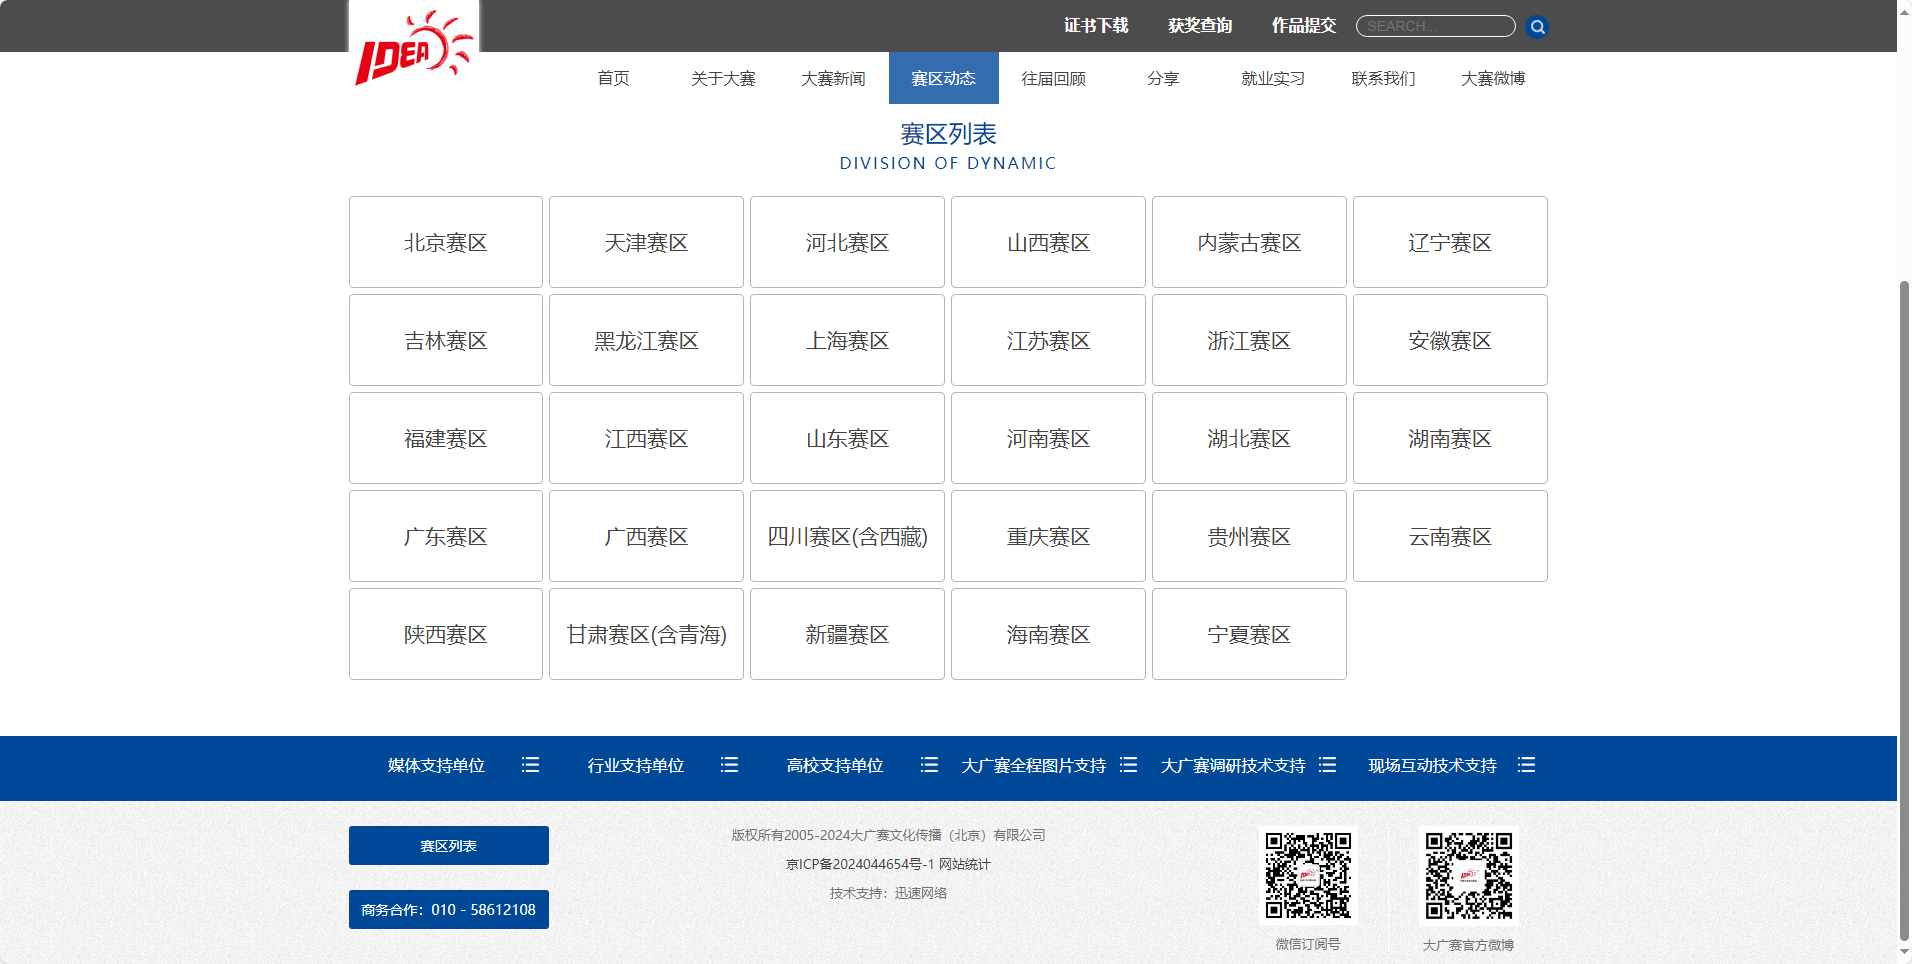Click the 大广赛官方微博 QR code

(x=1468, y=875)
